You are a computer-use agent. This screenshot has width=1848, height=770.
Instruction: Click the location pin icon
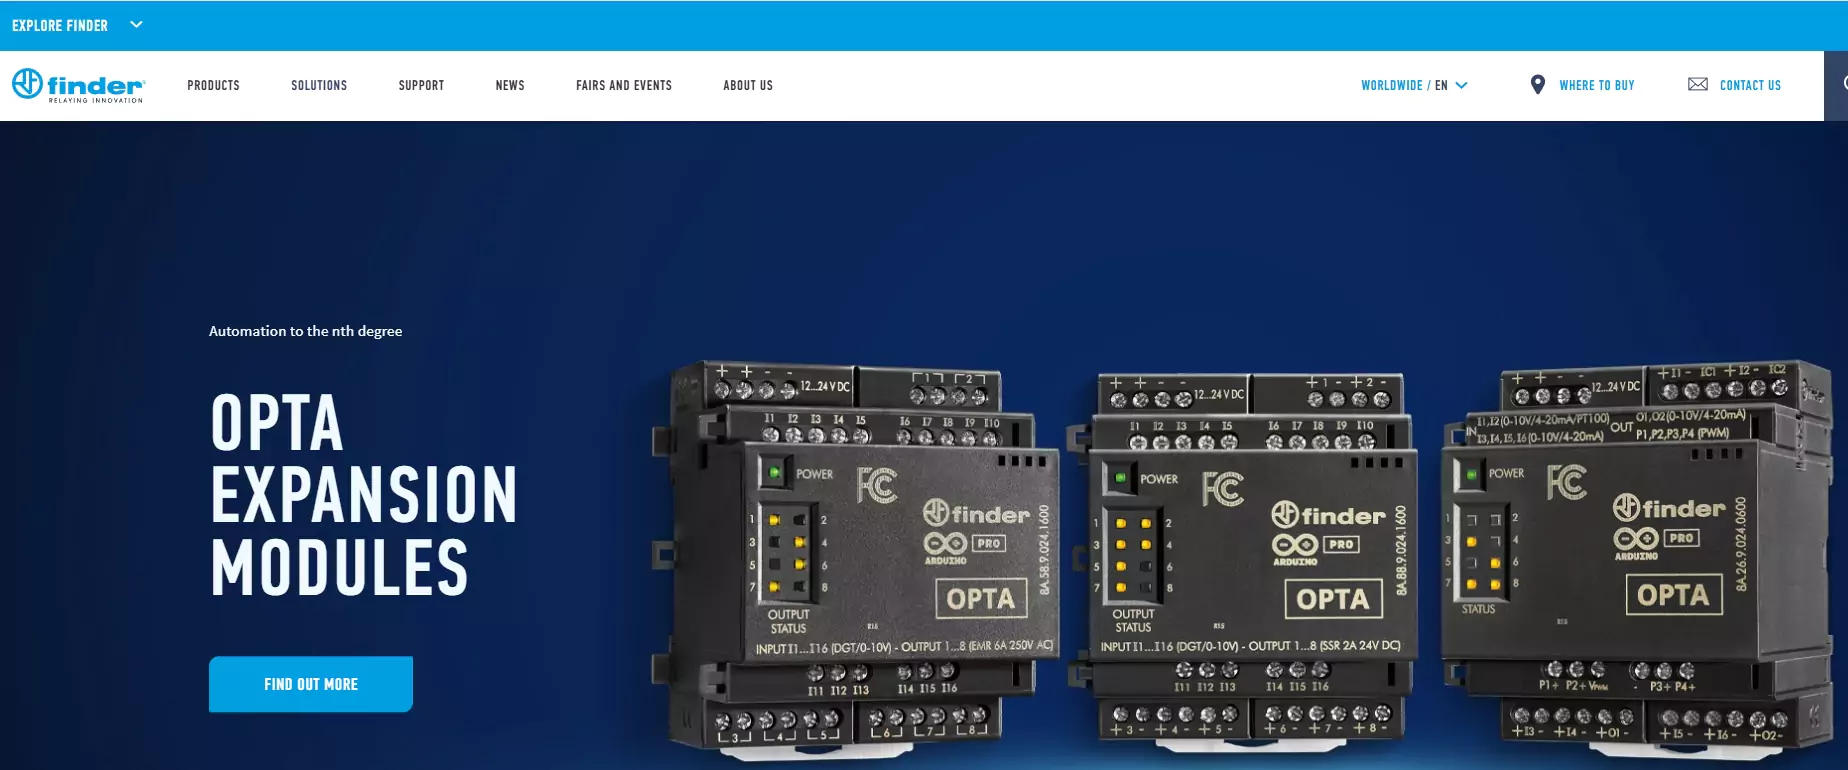[1537, 85]
